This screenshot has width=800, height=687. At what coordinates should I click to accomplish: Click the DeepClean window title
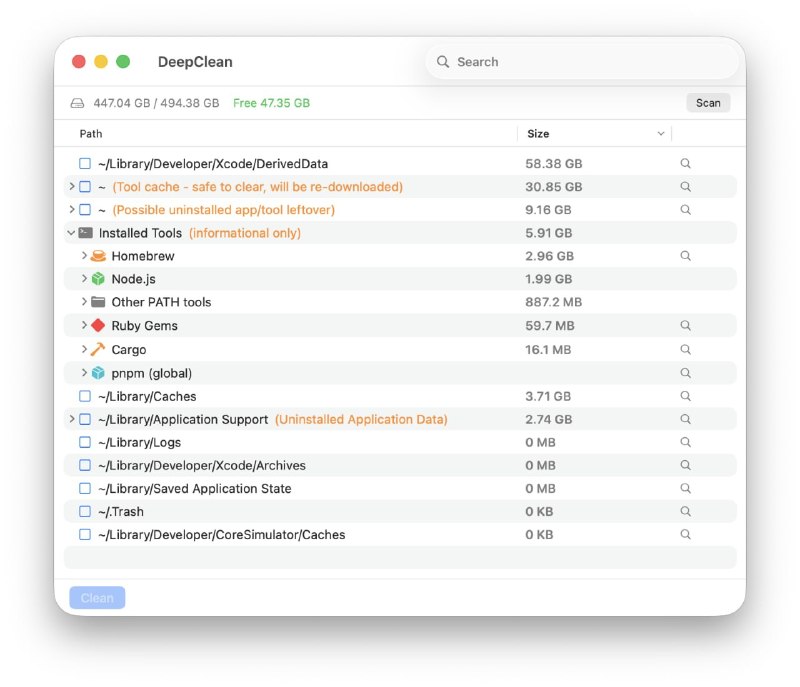pyautogui.click(x=195, y=62)
